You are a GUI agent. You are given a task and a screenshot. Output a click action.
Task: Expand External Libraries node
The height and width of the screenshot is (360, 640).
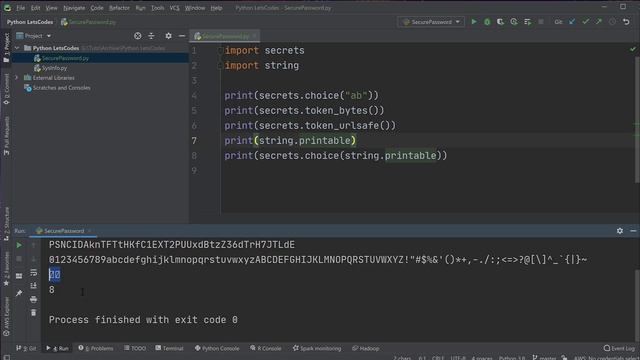point(17,78)
